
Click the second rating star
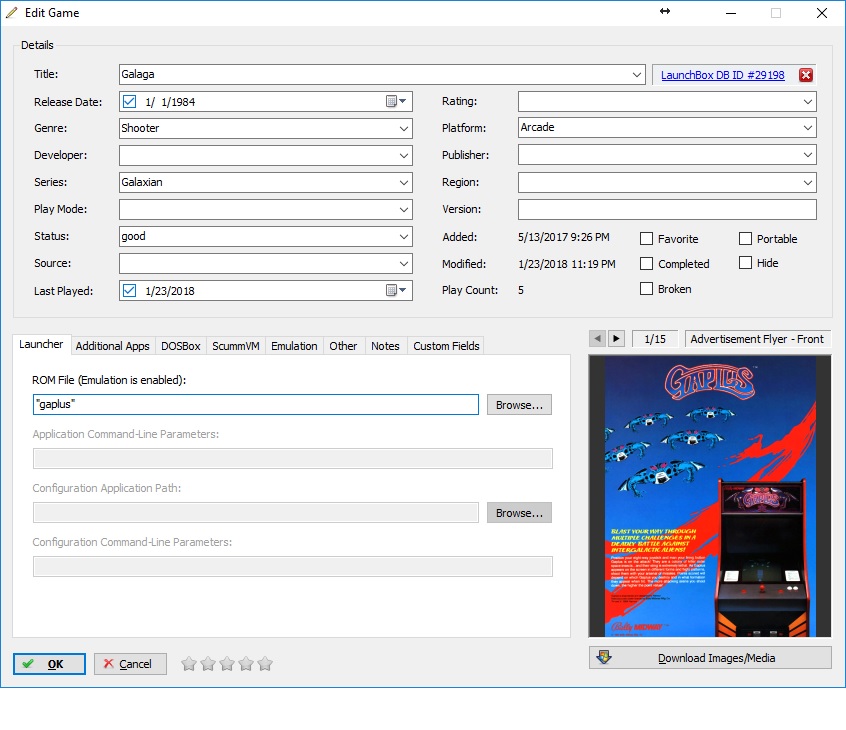208,664
